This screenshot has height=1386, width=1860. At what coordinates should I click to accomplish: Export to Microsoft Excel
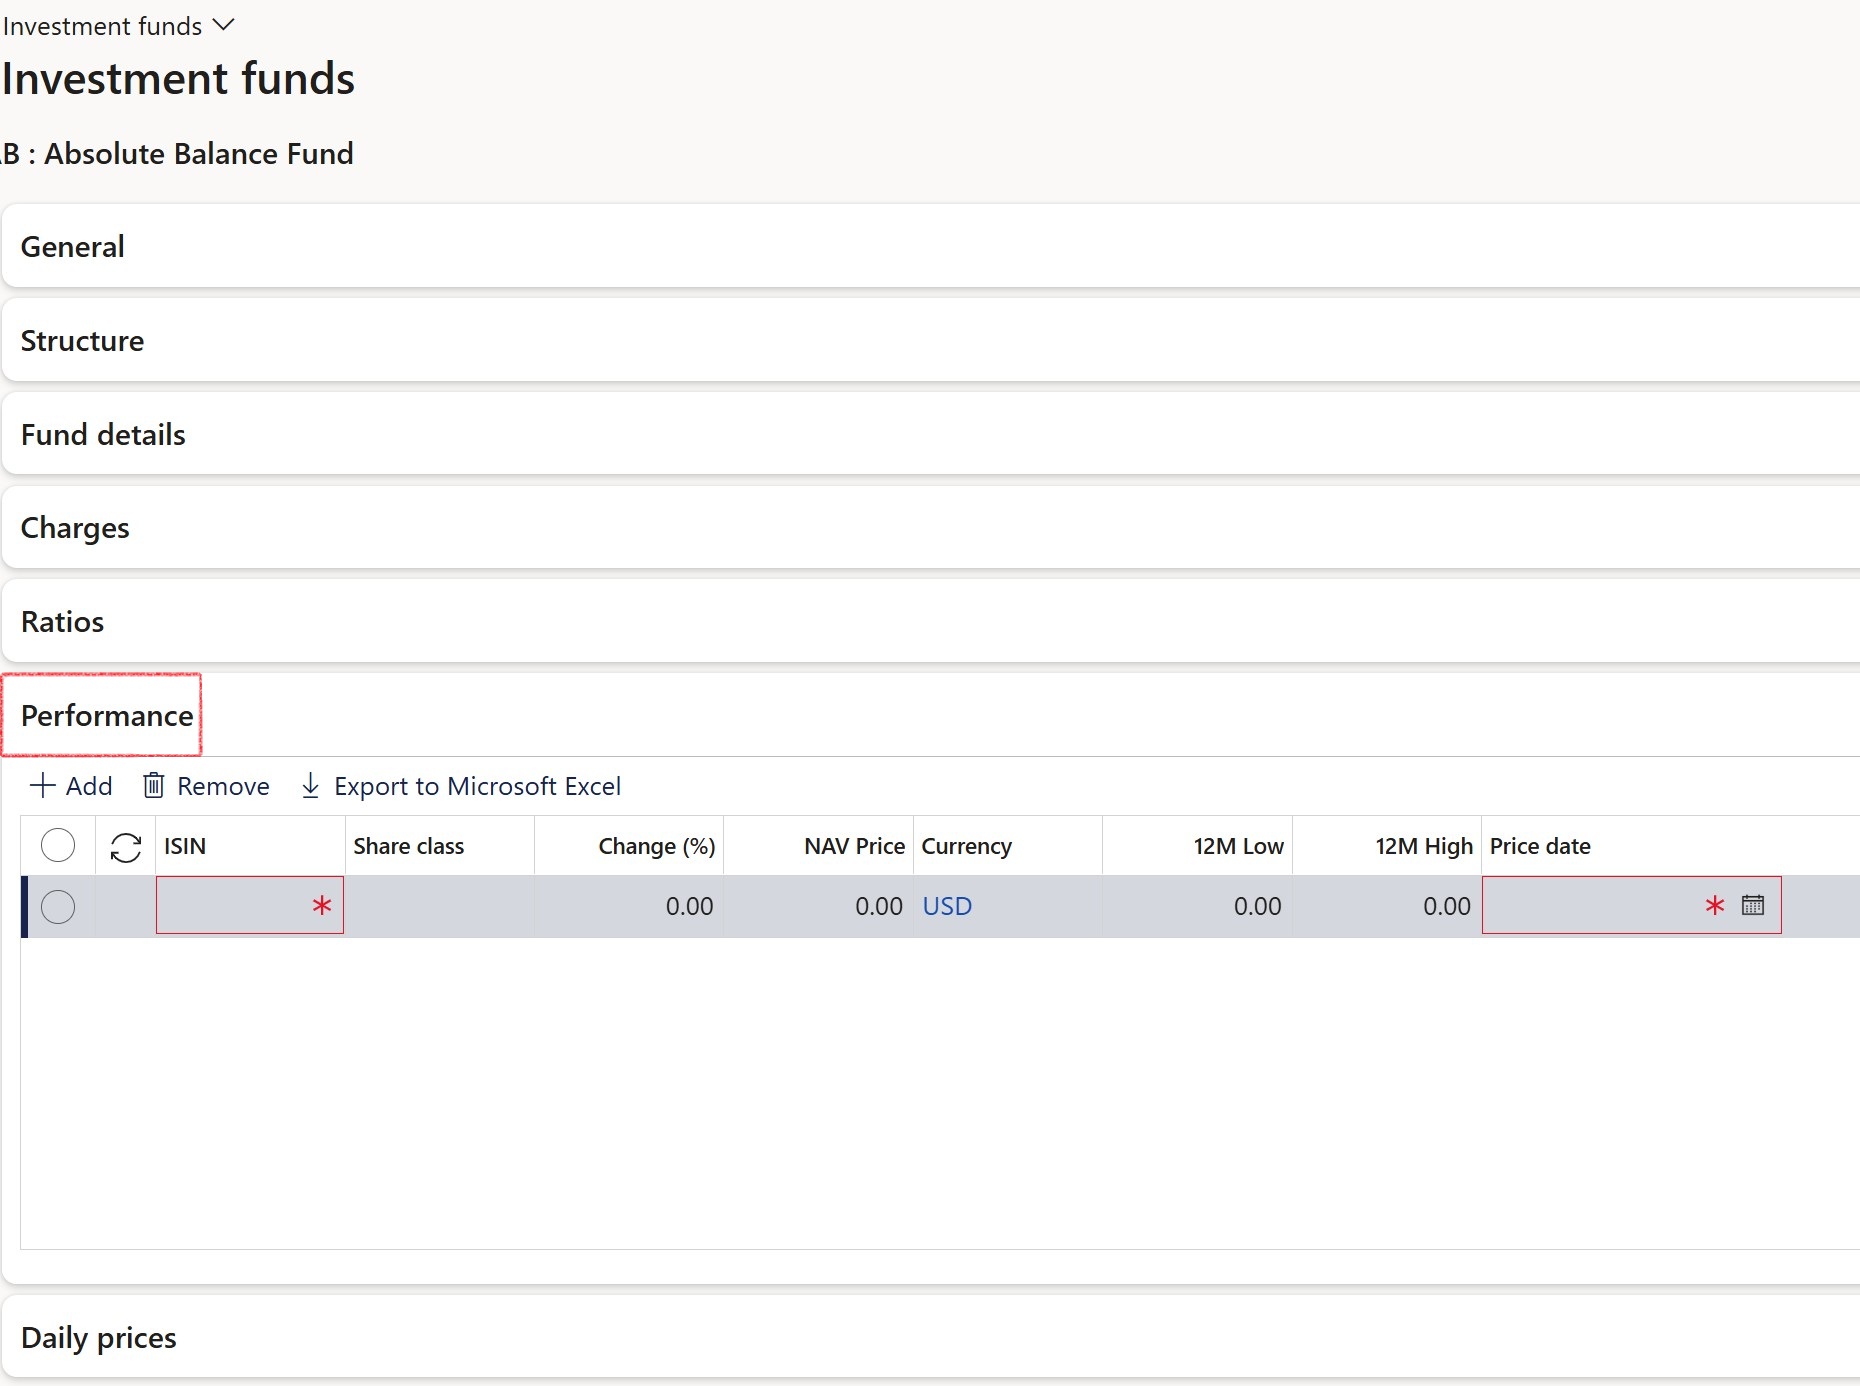(x=460, y=786)
